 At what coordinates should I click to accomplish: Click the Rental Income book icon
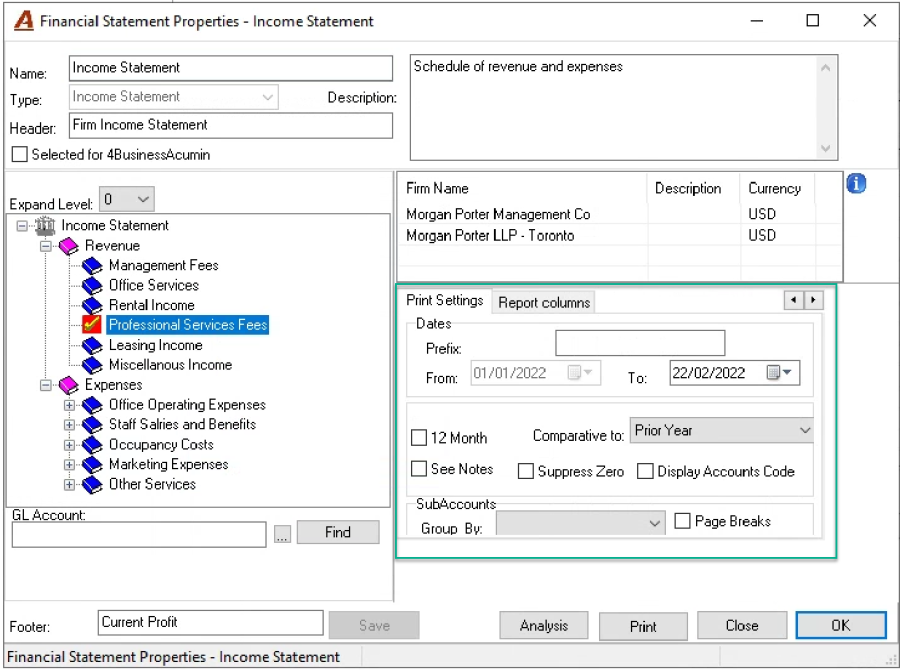pyautogui.click(x=92, y=305)
